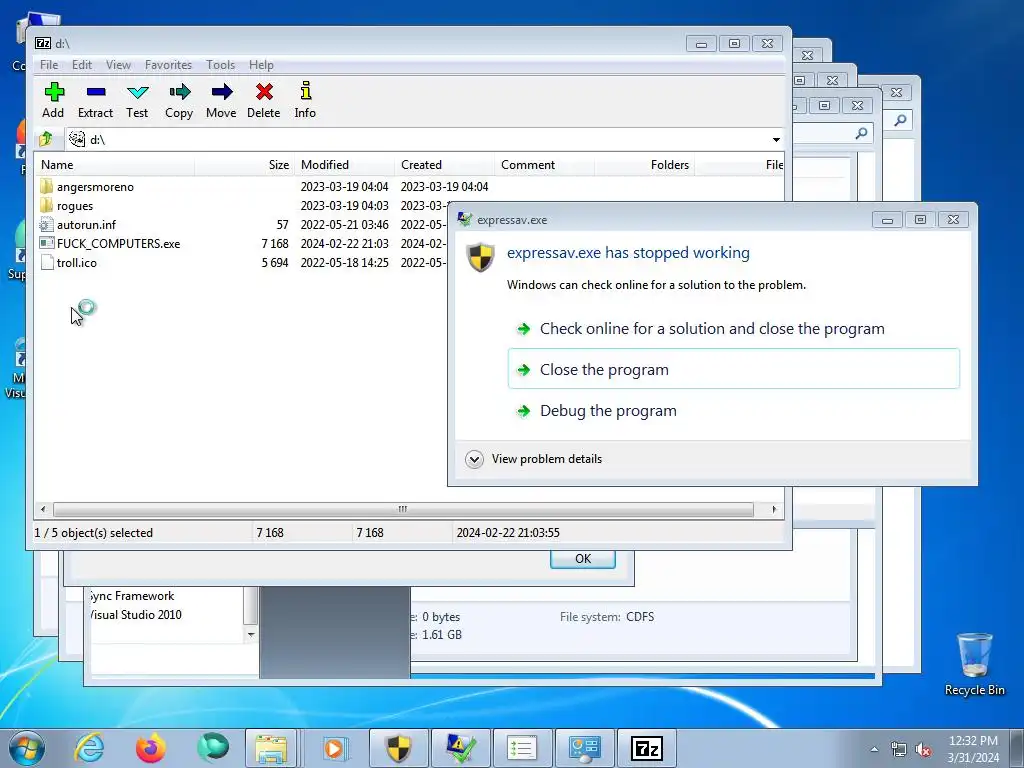The image size is (1024, 768).
Task: Launch Firefox from the taskbar
Action: (x=151, y=748)
